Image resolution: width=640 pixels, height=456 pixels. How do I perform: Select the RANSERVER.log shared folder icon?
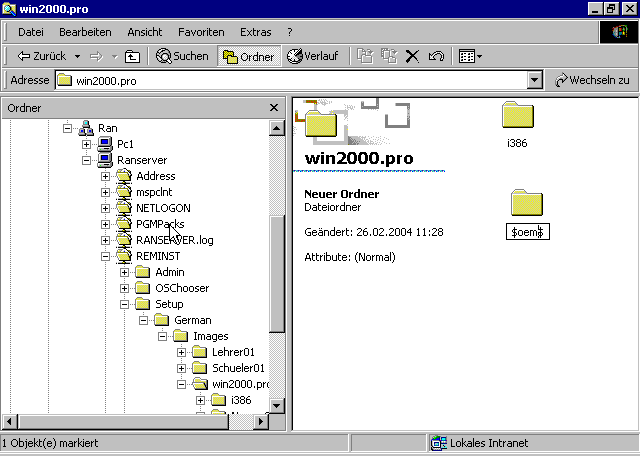point(124,240)
